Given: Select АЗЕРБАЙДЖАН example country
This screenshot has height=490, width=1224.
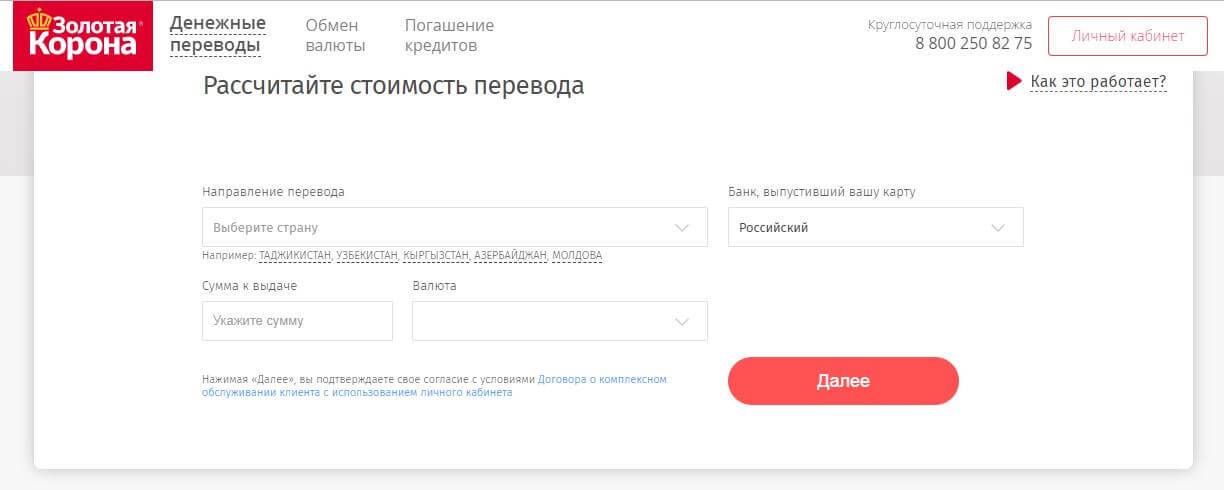Looking at the screenshot, I should click(510, 256).
